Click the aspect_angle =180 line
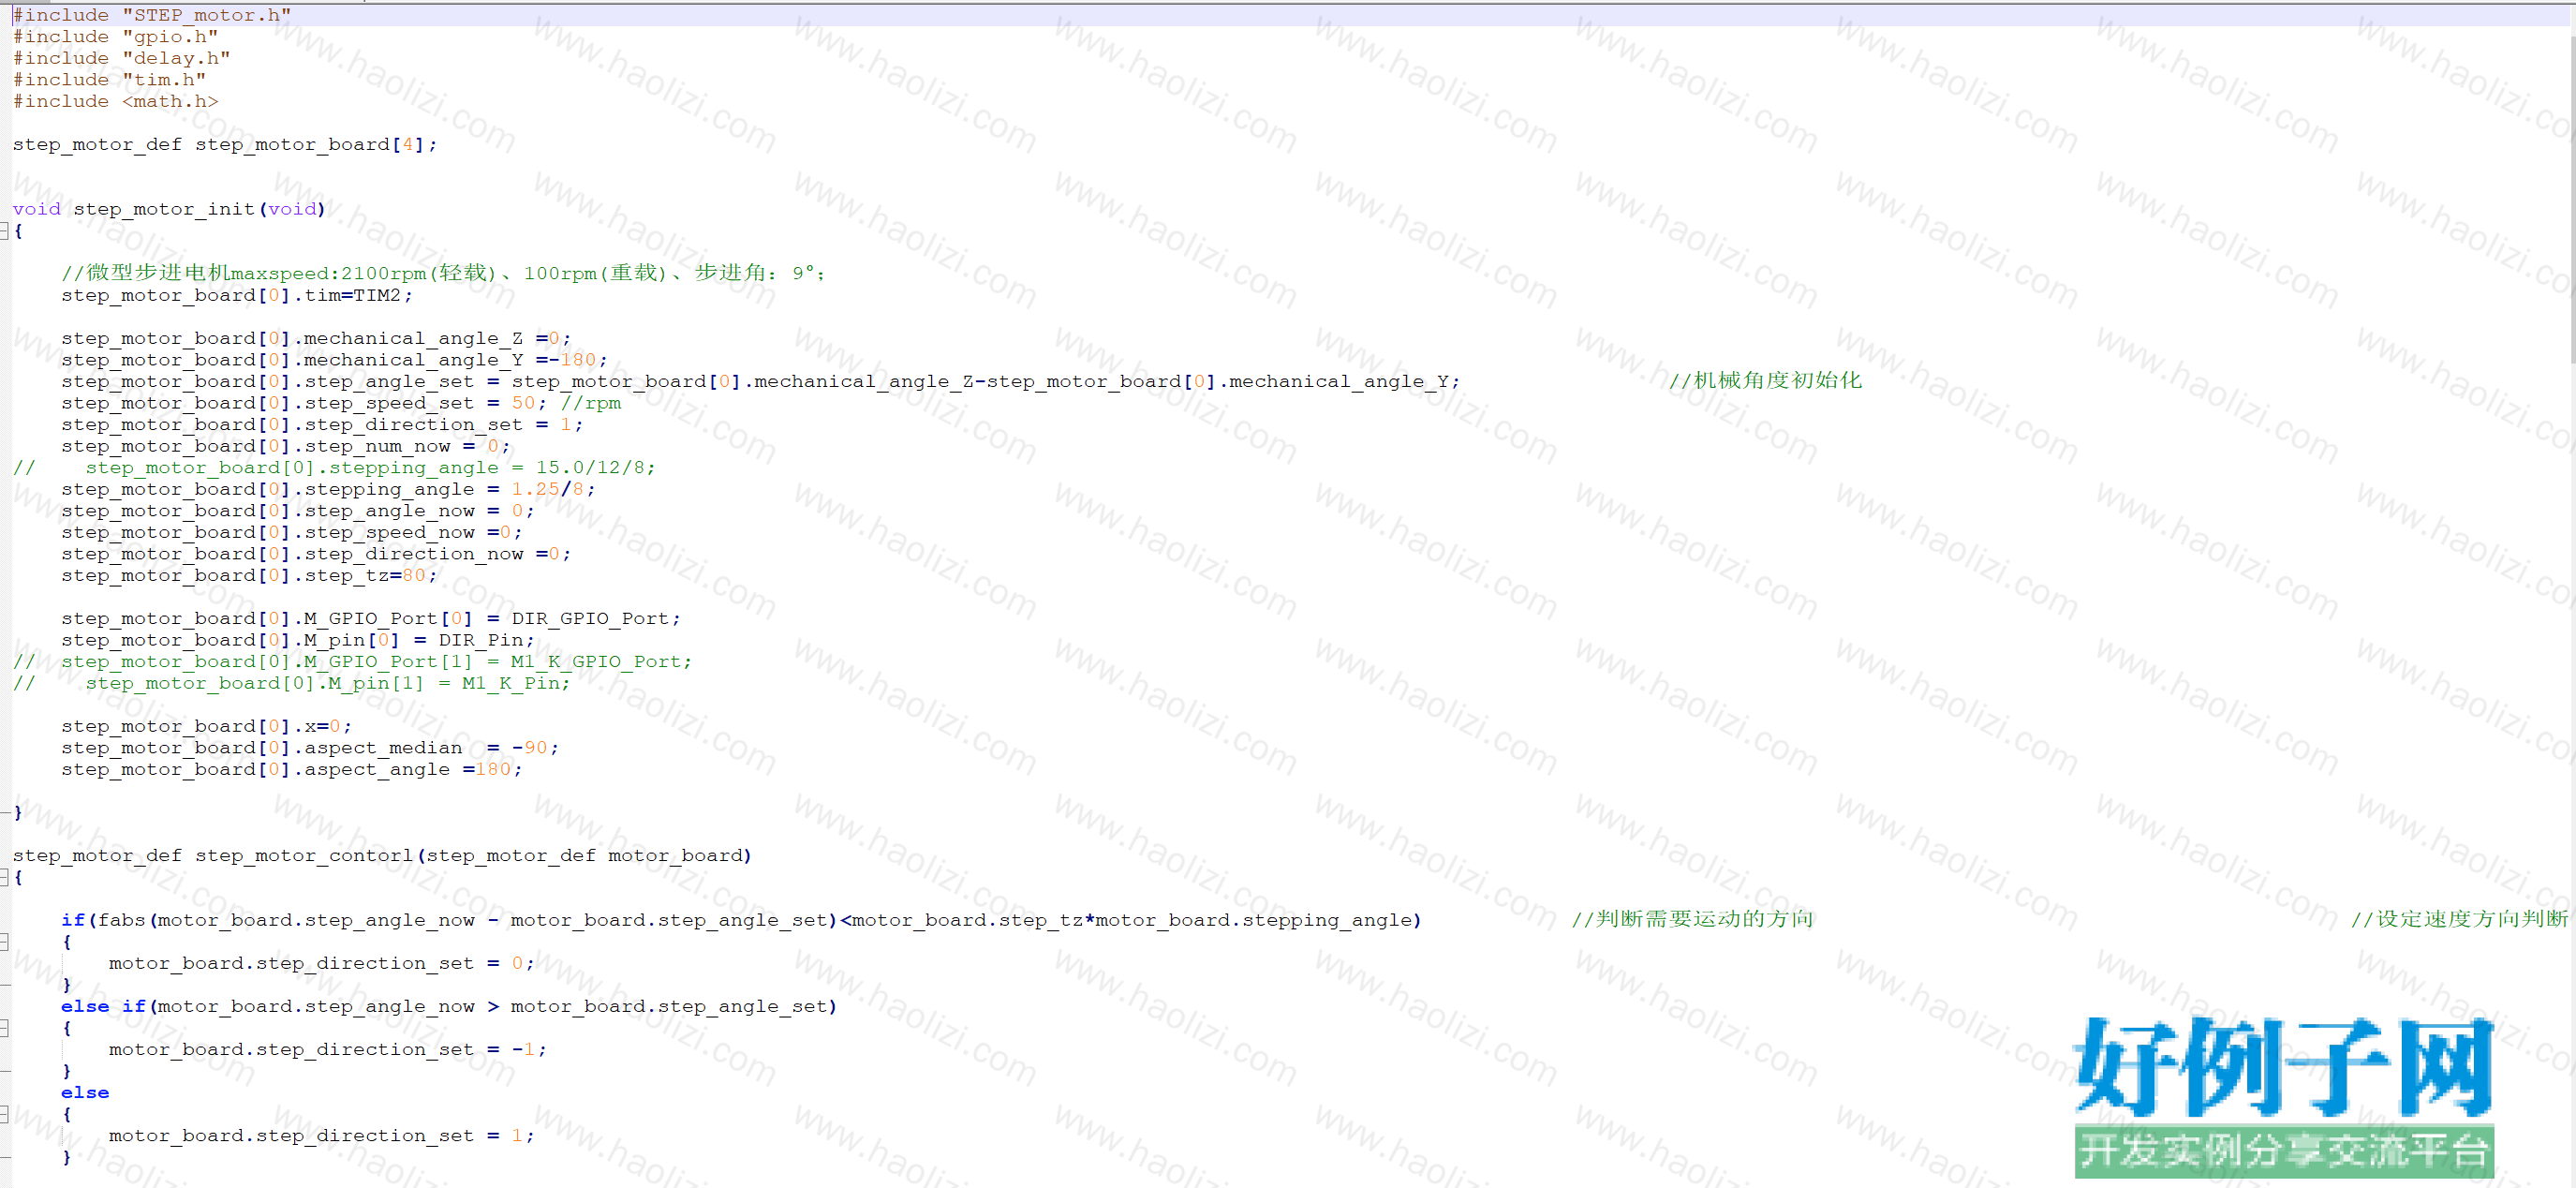This screenshot has height=1188, width=2576. point(292,770)
